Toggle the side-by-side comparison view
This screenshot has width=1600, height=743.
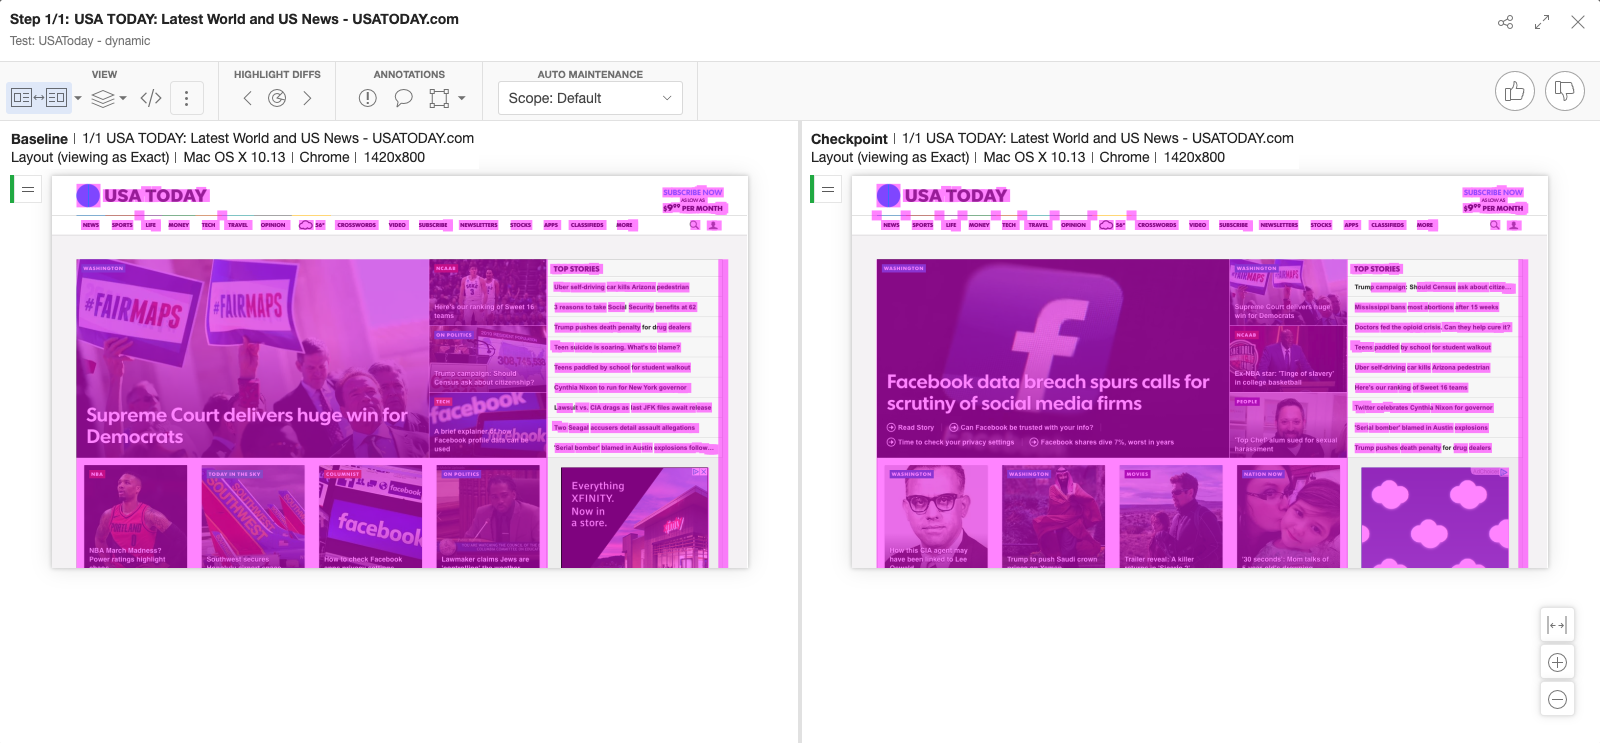click(x=38, y=98)
